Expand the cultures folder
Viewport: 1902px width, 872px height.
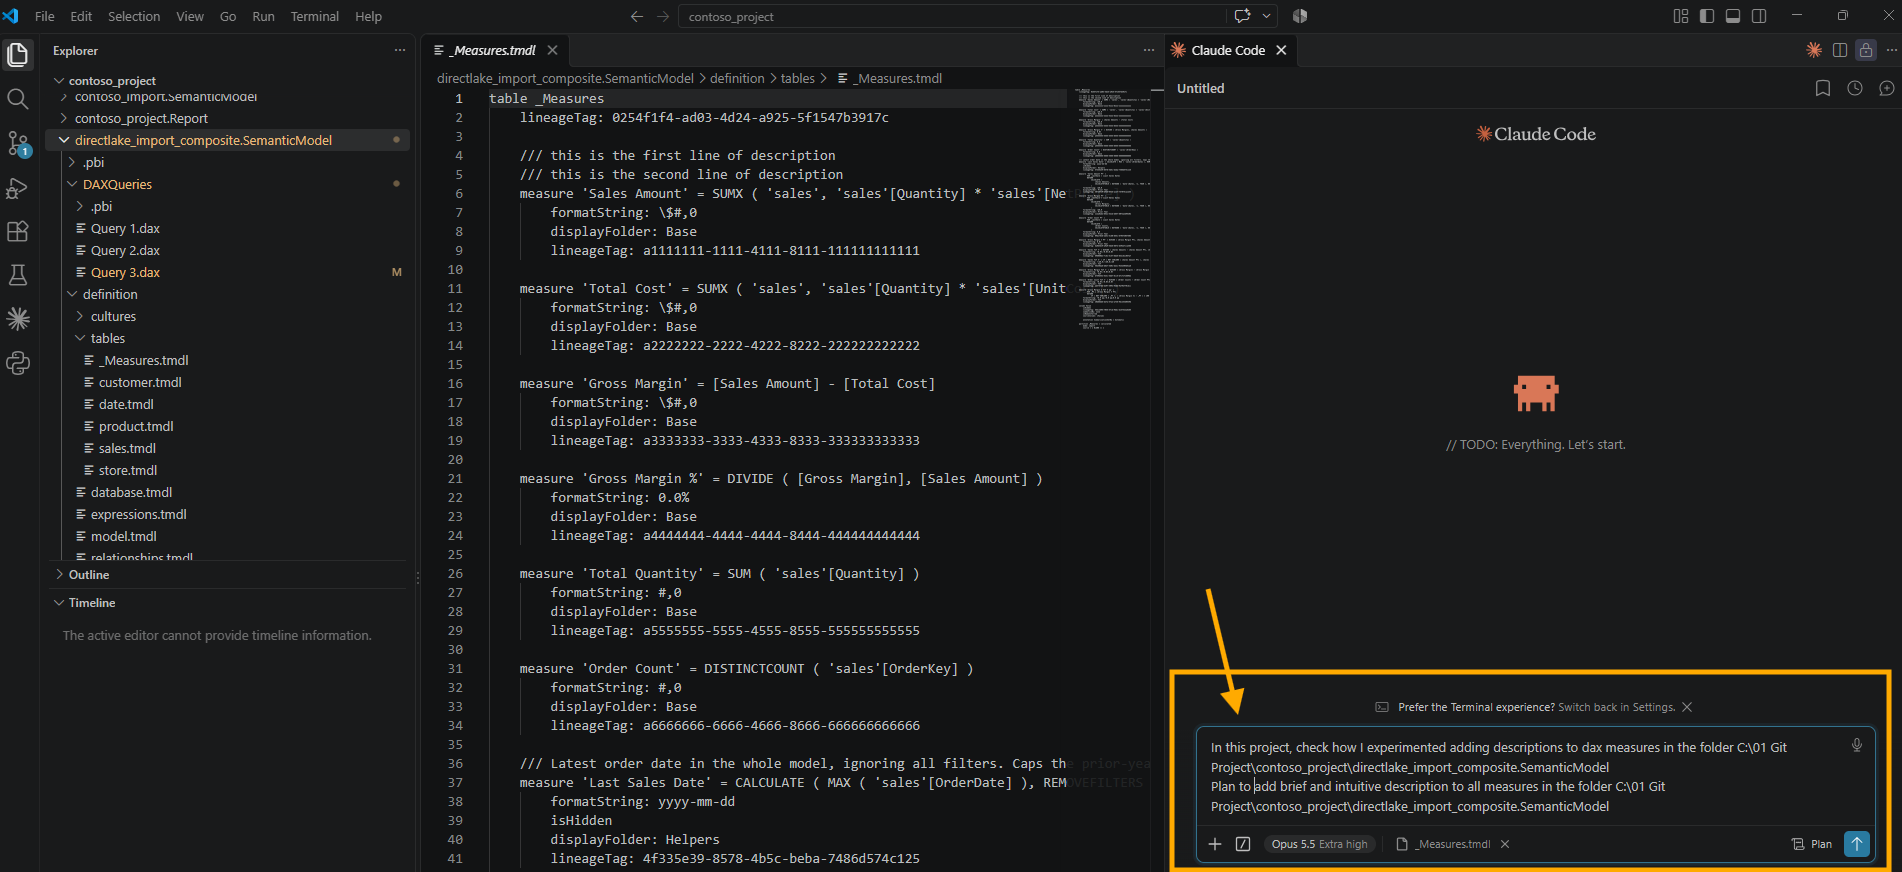80,316
